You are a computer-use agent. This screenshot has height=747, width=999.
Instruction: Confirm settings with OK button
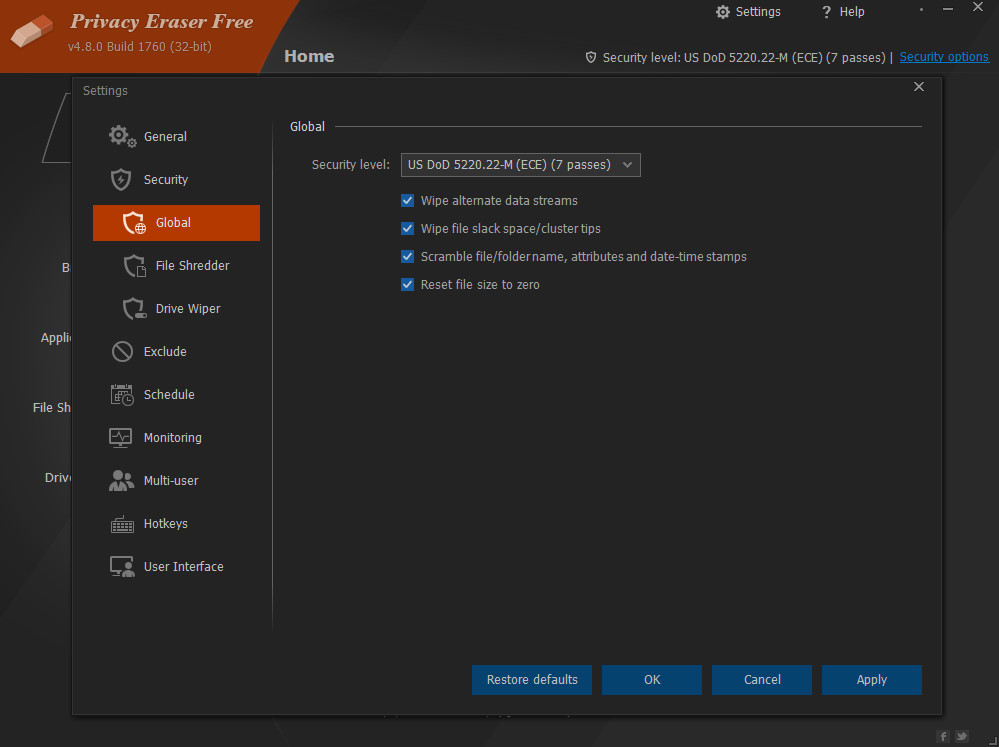coord(652,680)
